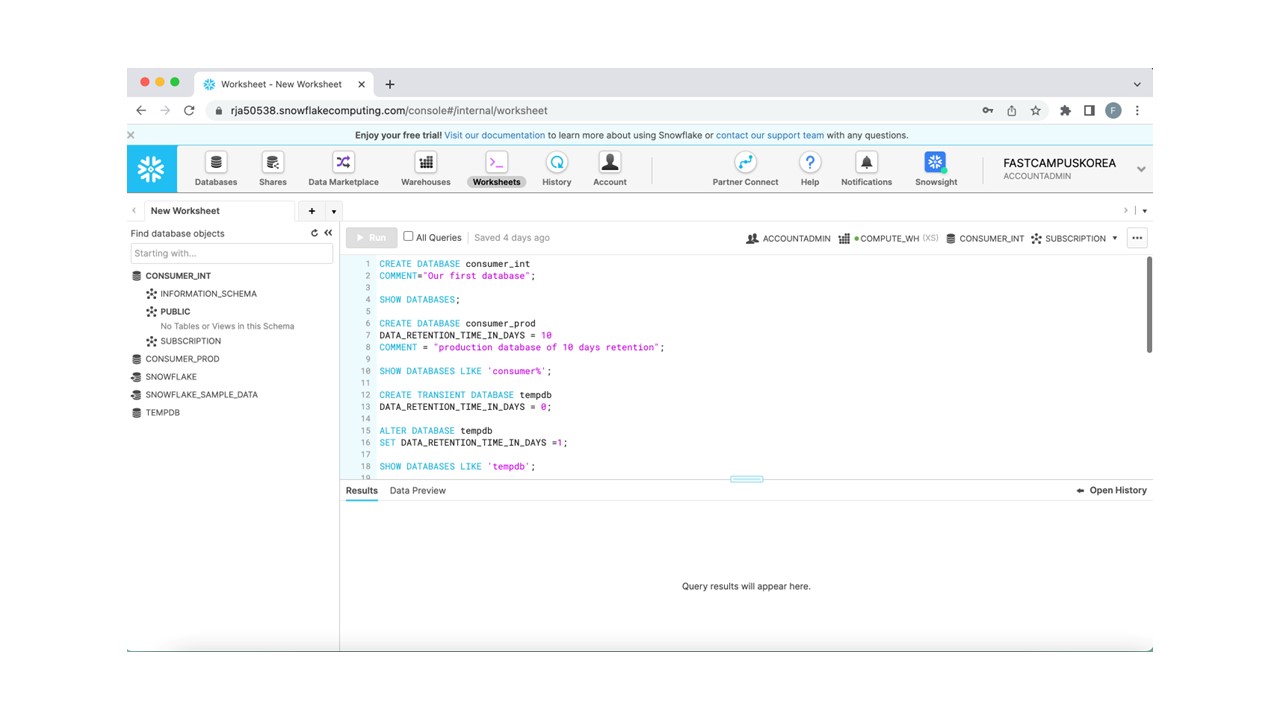Select the SUBSCRIPTION schema
1280x720 pixels.
pyautogui.click(x=190, y=341)
